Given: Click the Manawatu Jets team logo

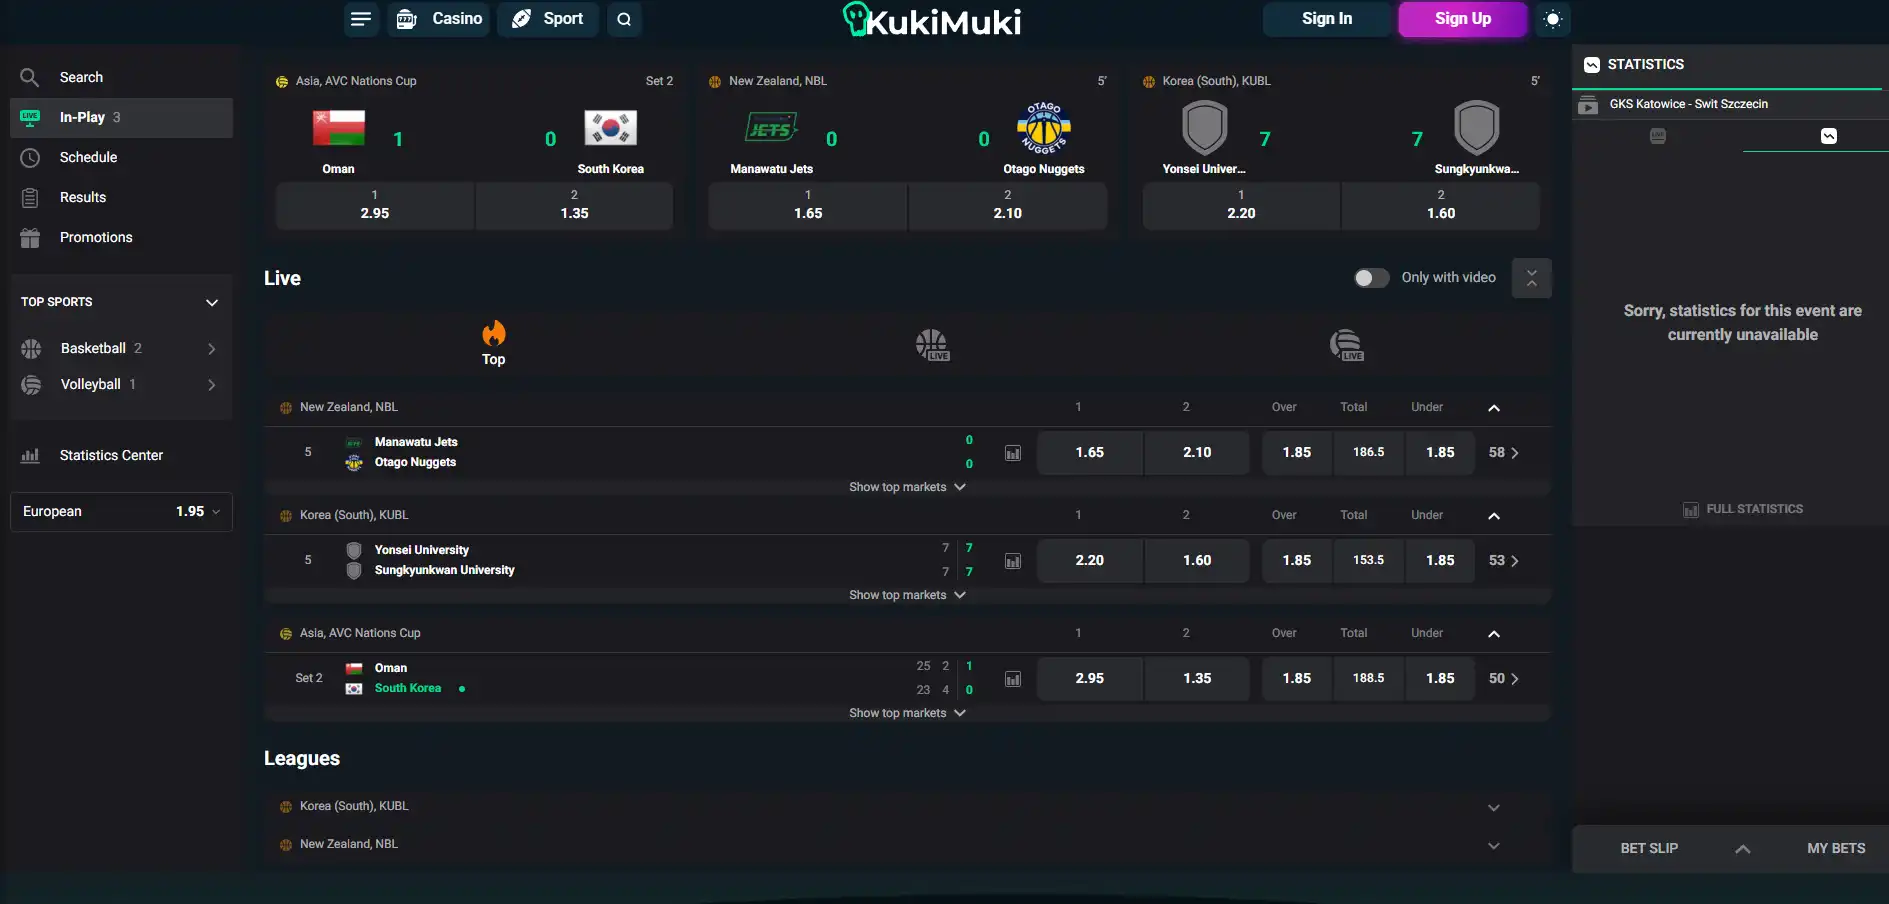Looking at the screenshot, I should point(772,128).
